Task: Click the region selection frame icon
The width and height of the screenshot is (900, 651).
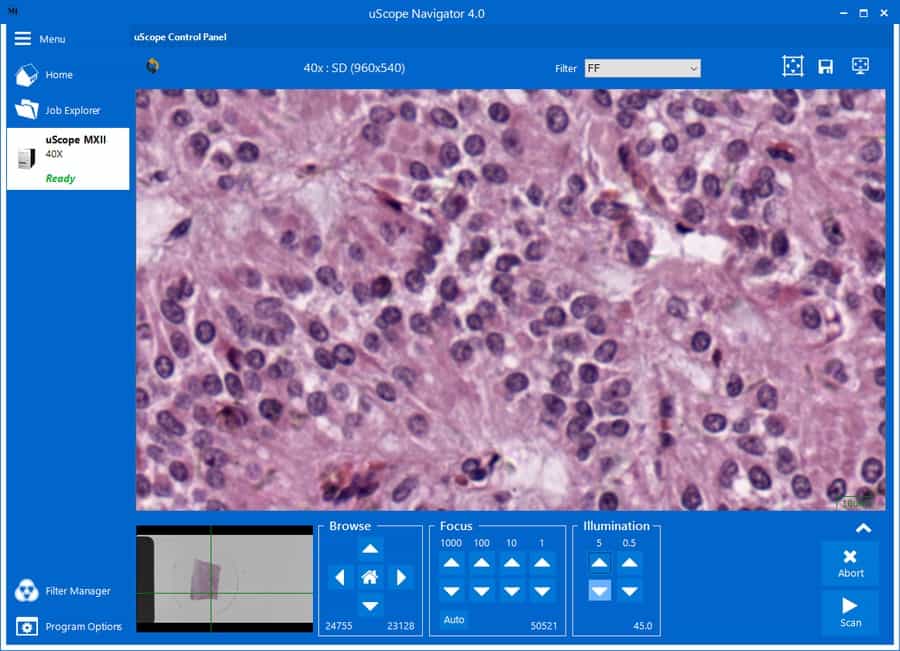Action: pos(792,67)
